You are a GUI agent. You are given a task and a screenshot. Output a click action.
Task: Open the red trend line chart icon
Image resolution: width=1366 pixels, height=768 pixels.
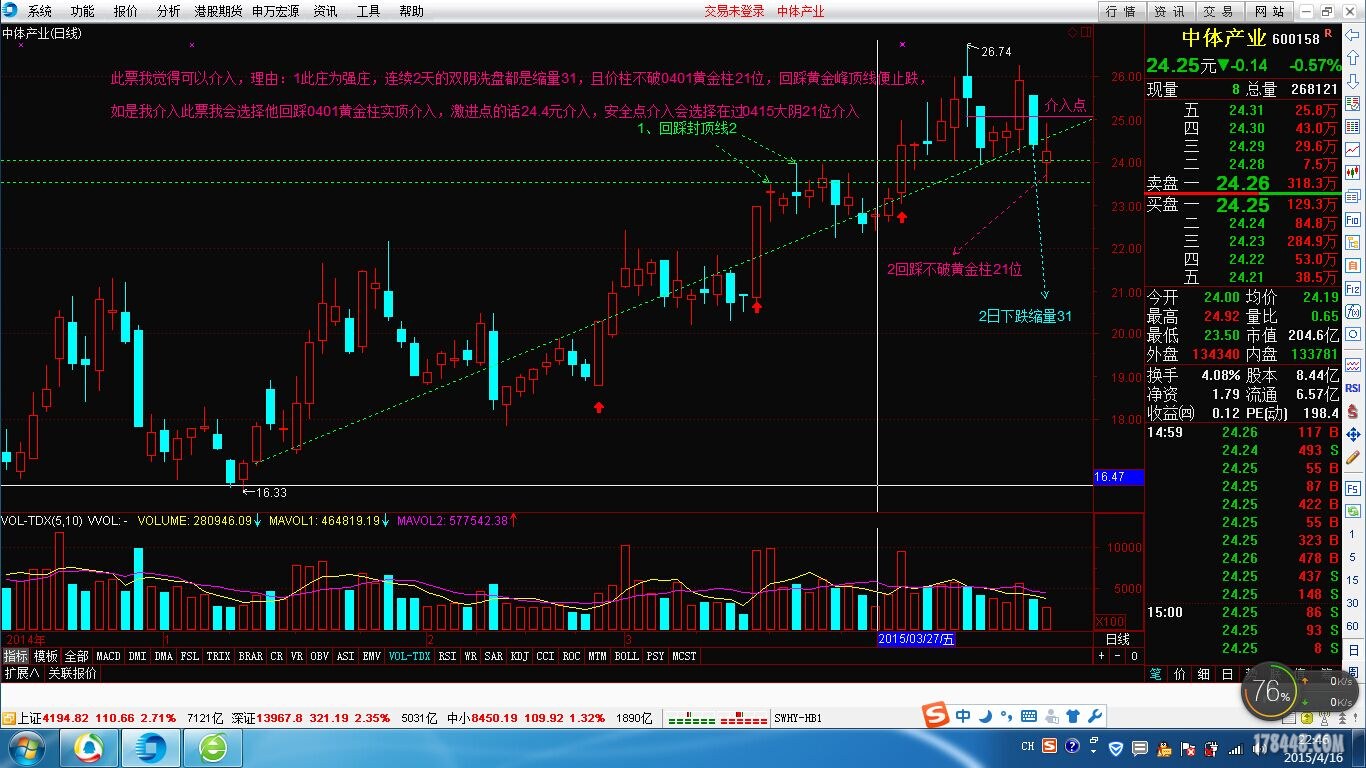[1352, 150]
